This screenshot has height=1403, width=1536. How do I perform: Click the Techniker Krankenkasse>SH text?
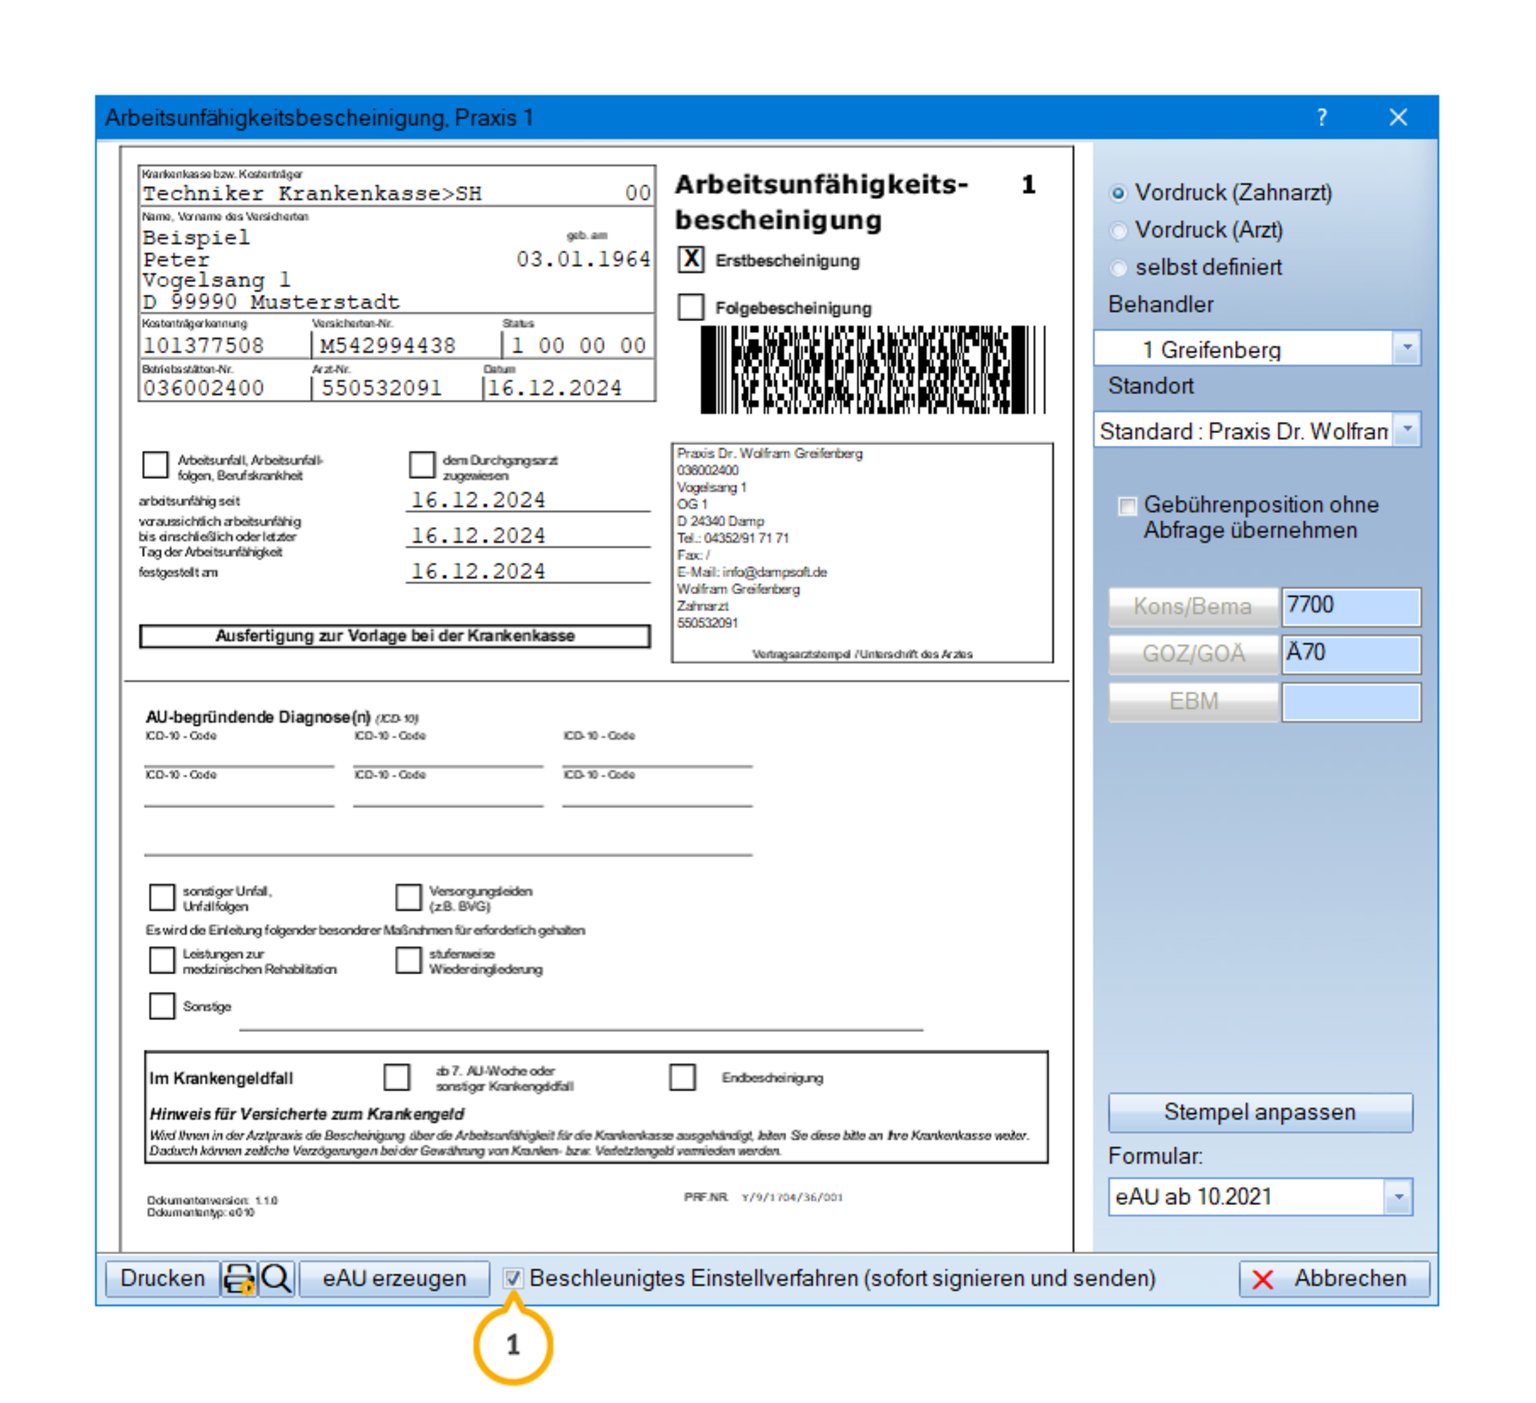pyautogui.click(x=312, y=194)
